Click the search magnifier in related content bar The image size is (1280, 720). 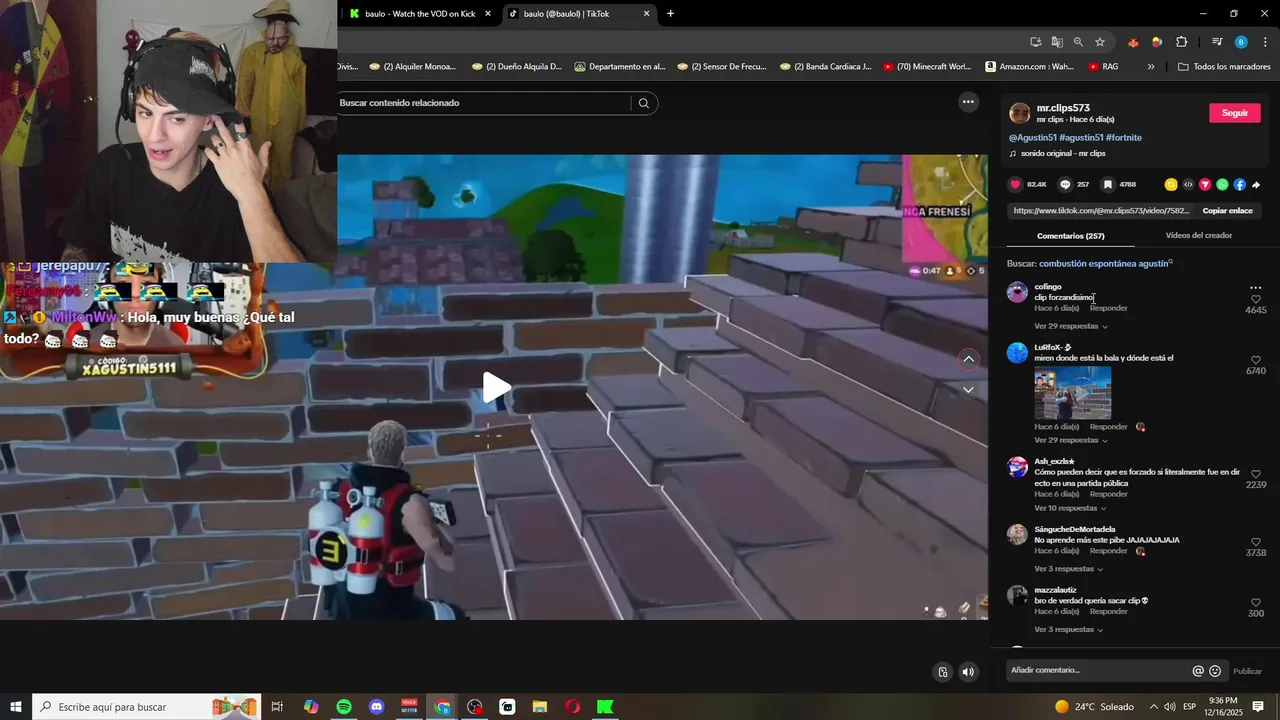click(x=644, y=103)
